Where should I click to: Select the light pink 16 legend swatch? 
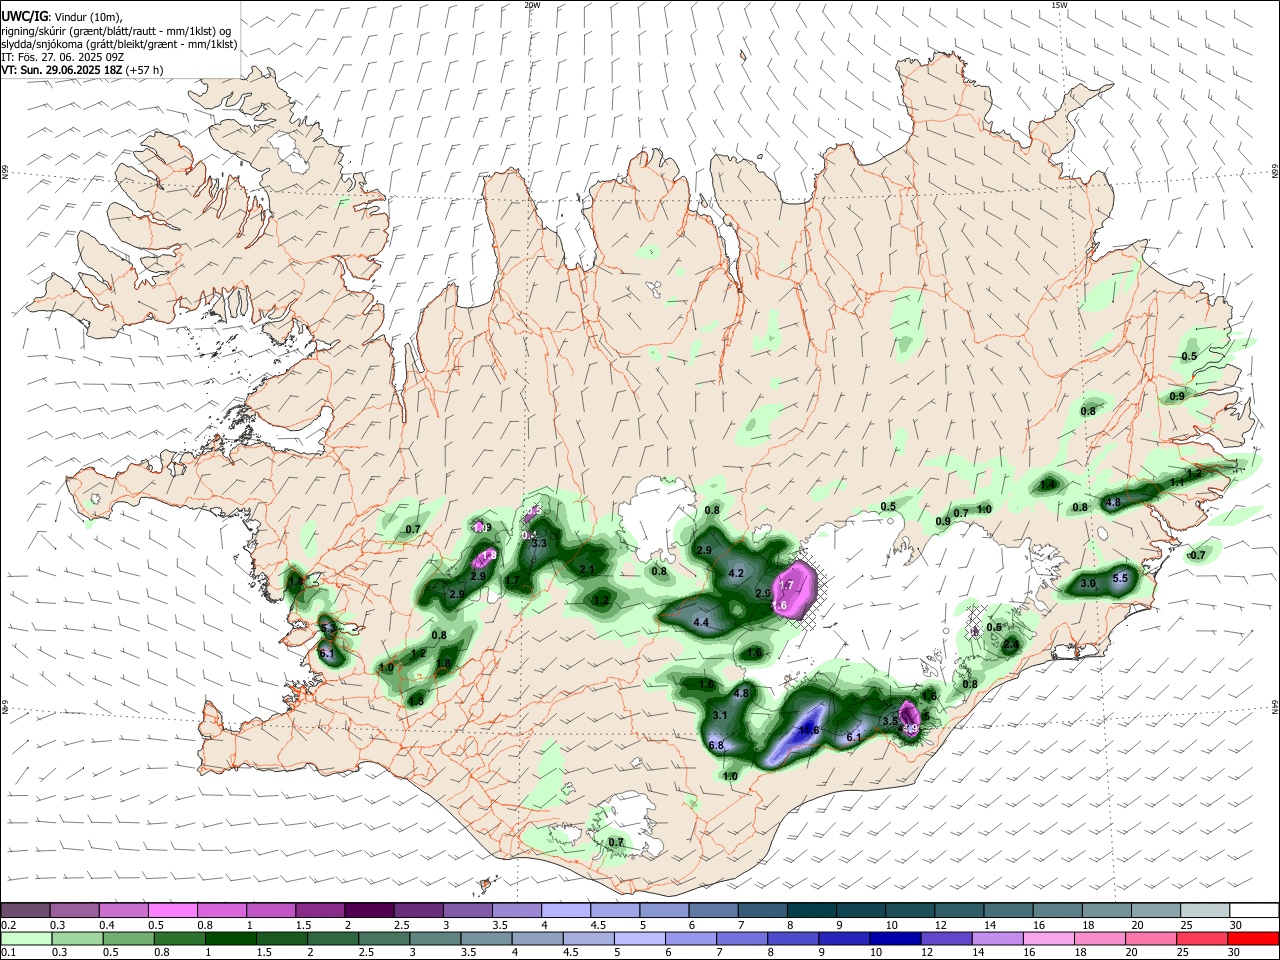coord(1049,938)
